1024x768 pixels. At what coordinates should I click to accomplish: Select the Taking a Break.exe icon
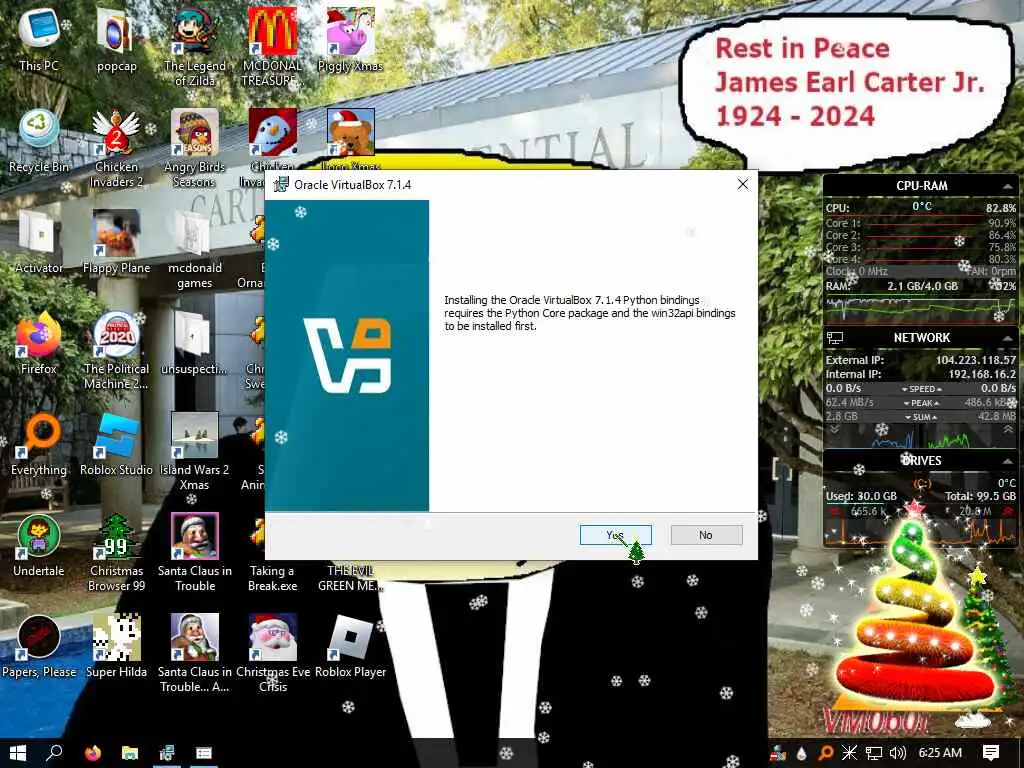click(272, 553)
